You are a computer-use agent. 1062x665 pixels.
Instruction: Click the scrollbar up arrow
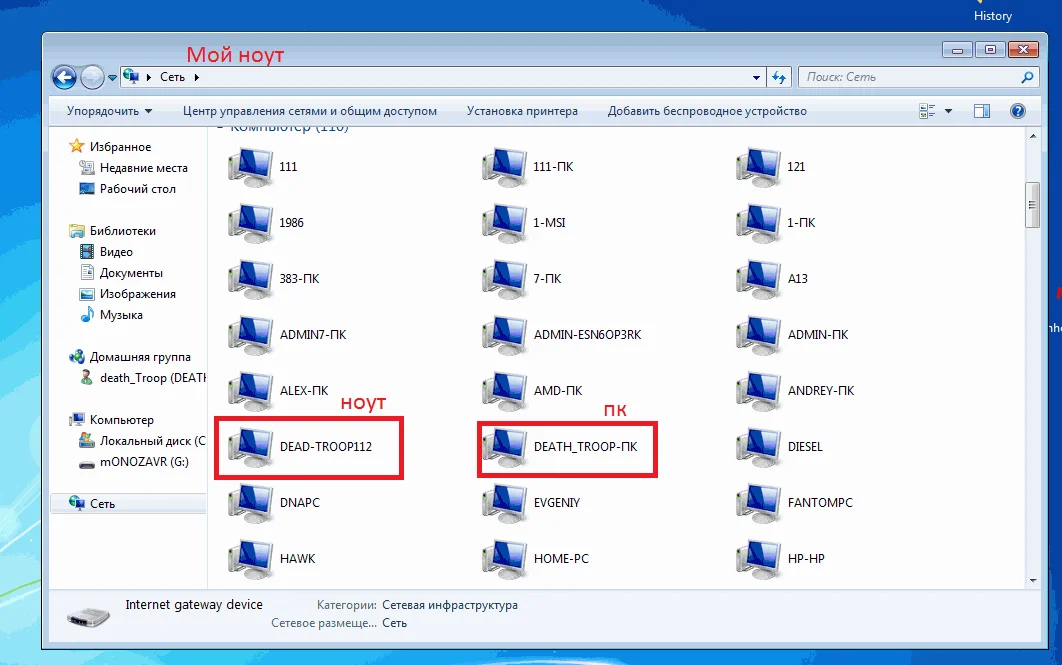point(1033,136)
